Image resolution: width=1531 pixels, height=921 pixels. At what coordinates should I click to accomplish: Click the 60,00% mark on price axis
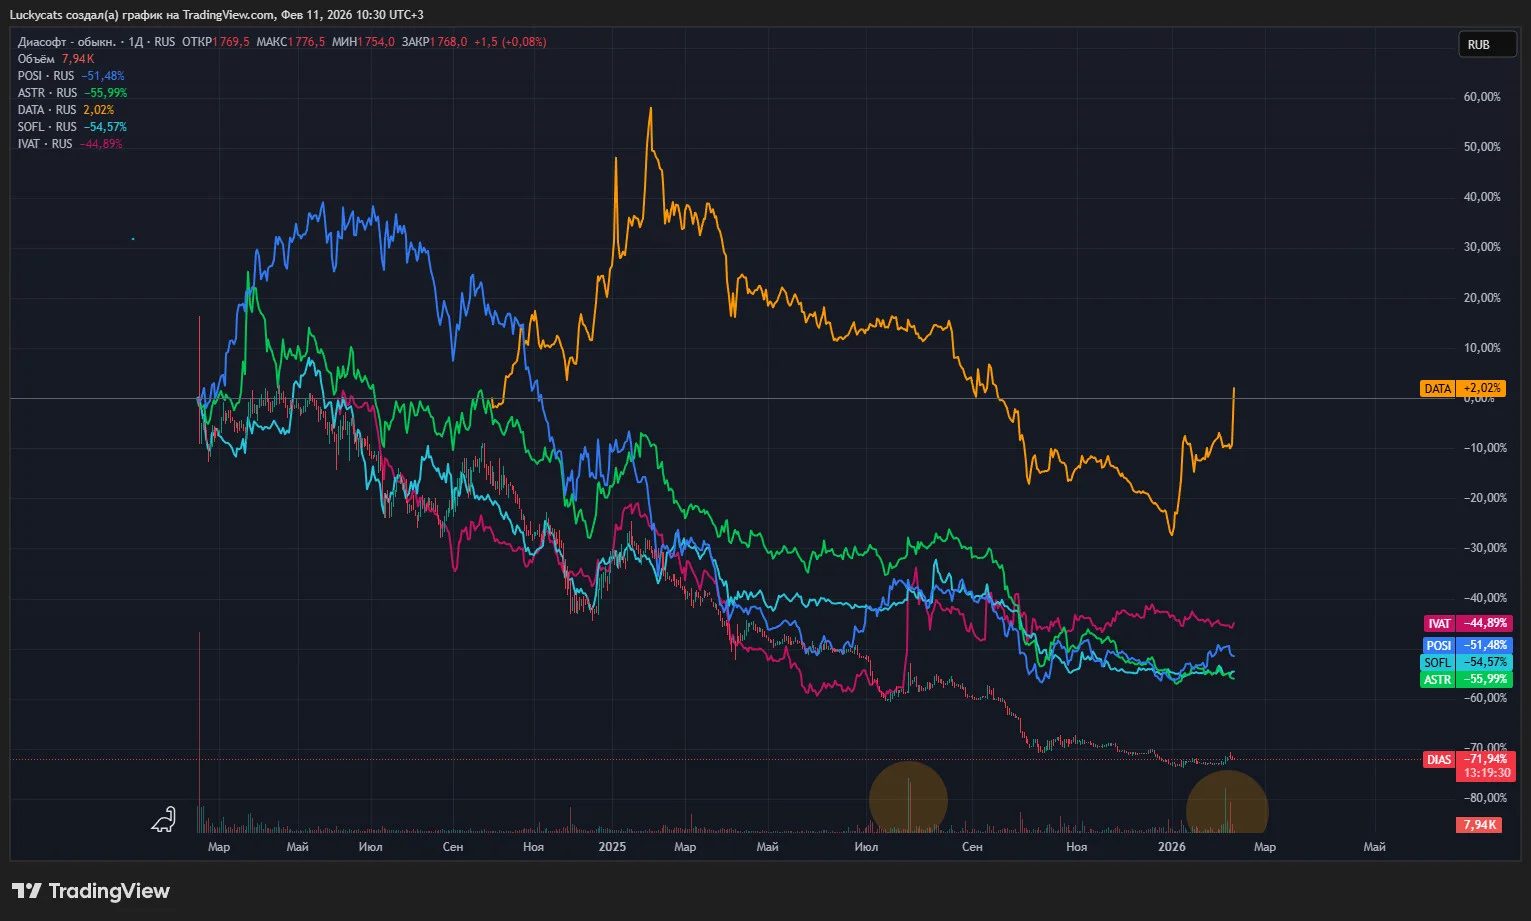tap(1482, 97)
